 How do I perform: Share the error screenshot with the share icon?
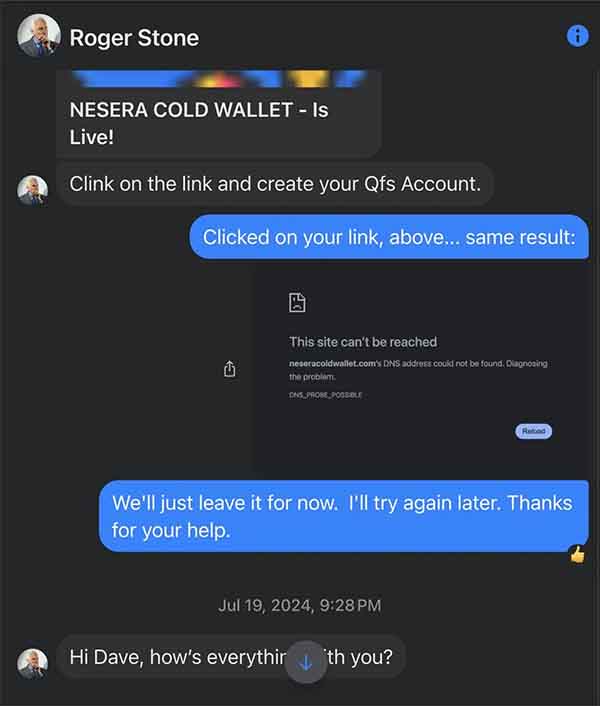point(230,368)
